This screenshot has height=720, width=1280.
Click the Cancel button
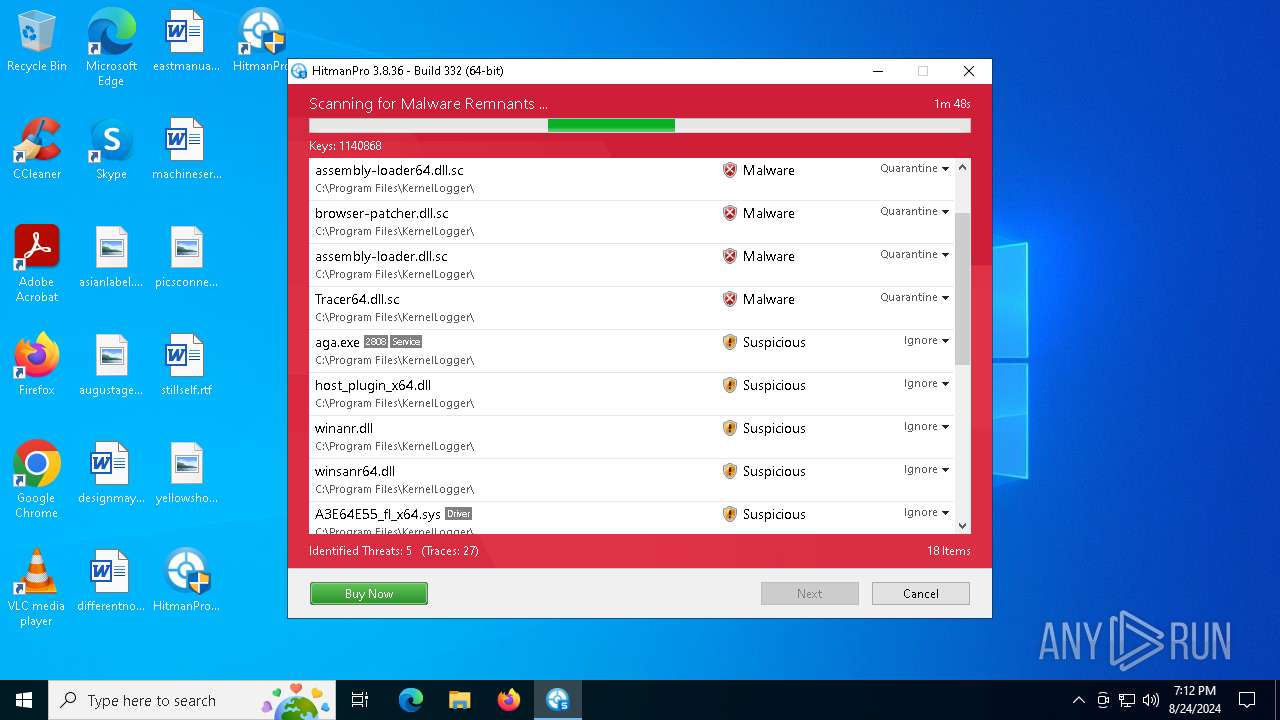920,594
